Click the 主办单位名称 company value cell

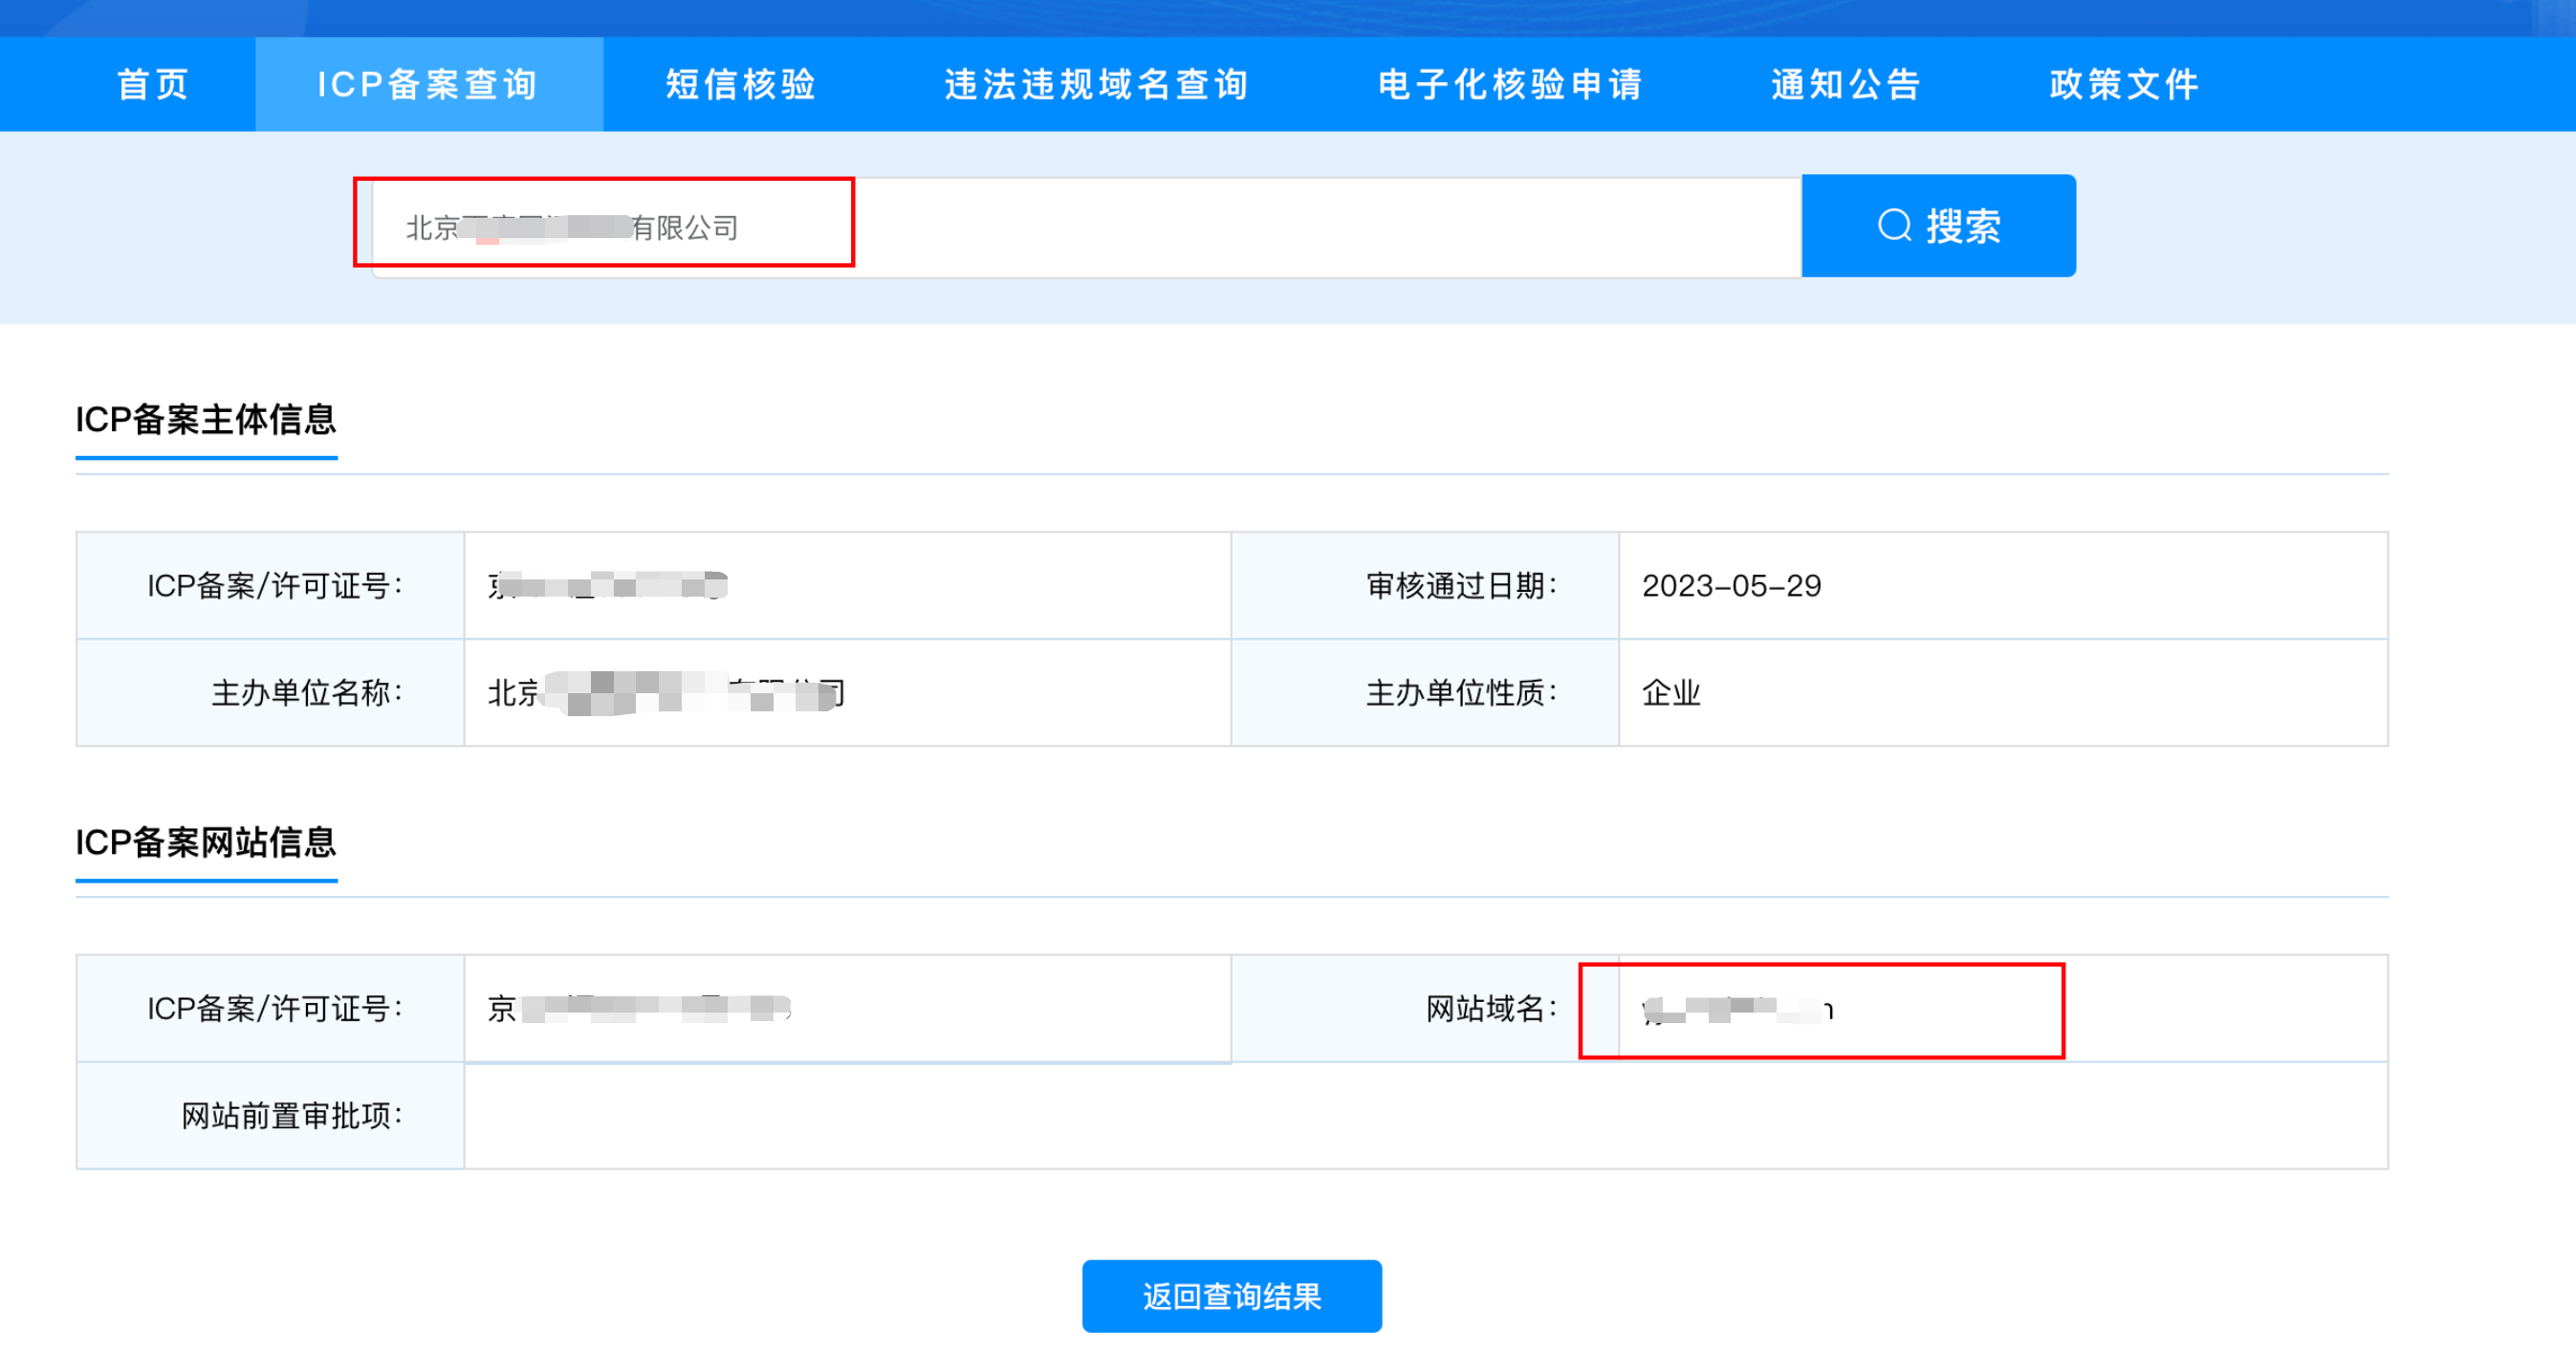pyautogui.click(x=665, y=693)
